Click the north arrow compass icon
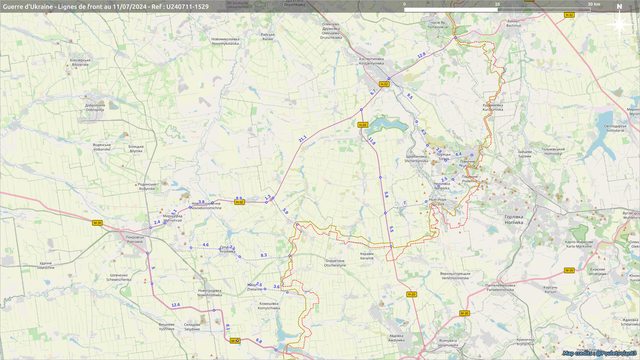Screen dimensions: 640x360 [620, 20]
